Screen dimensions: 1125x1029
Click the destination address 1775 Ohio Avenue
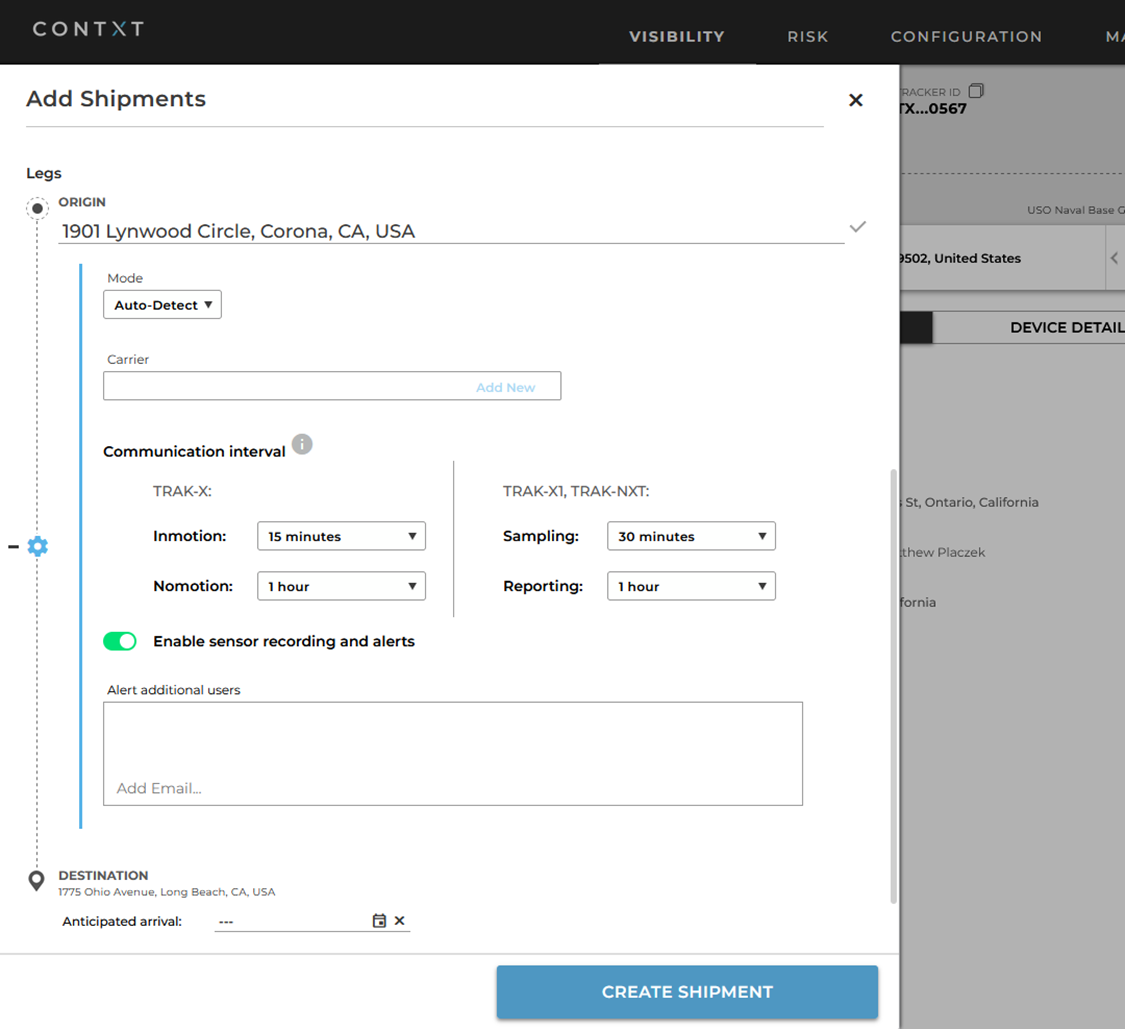tap(166, 892)
